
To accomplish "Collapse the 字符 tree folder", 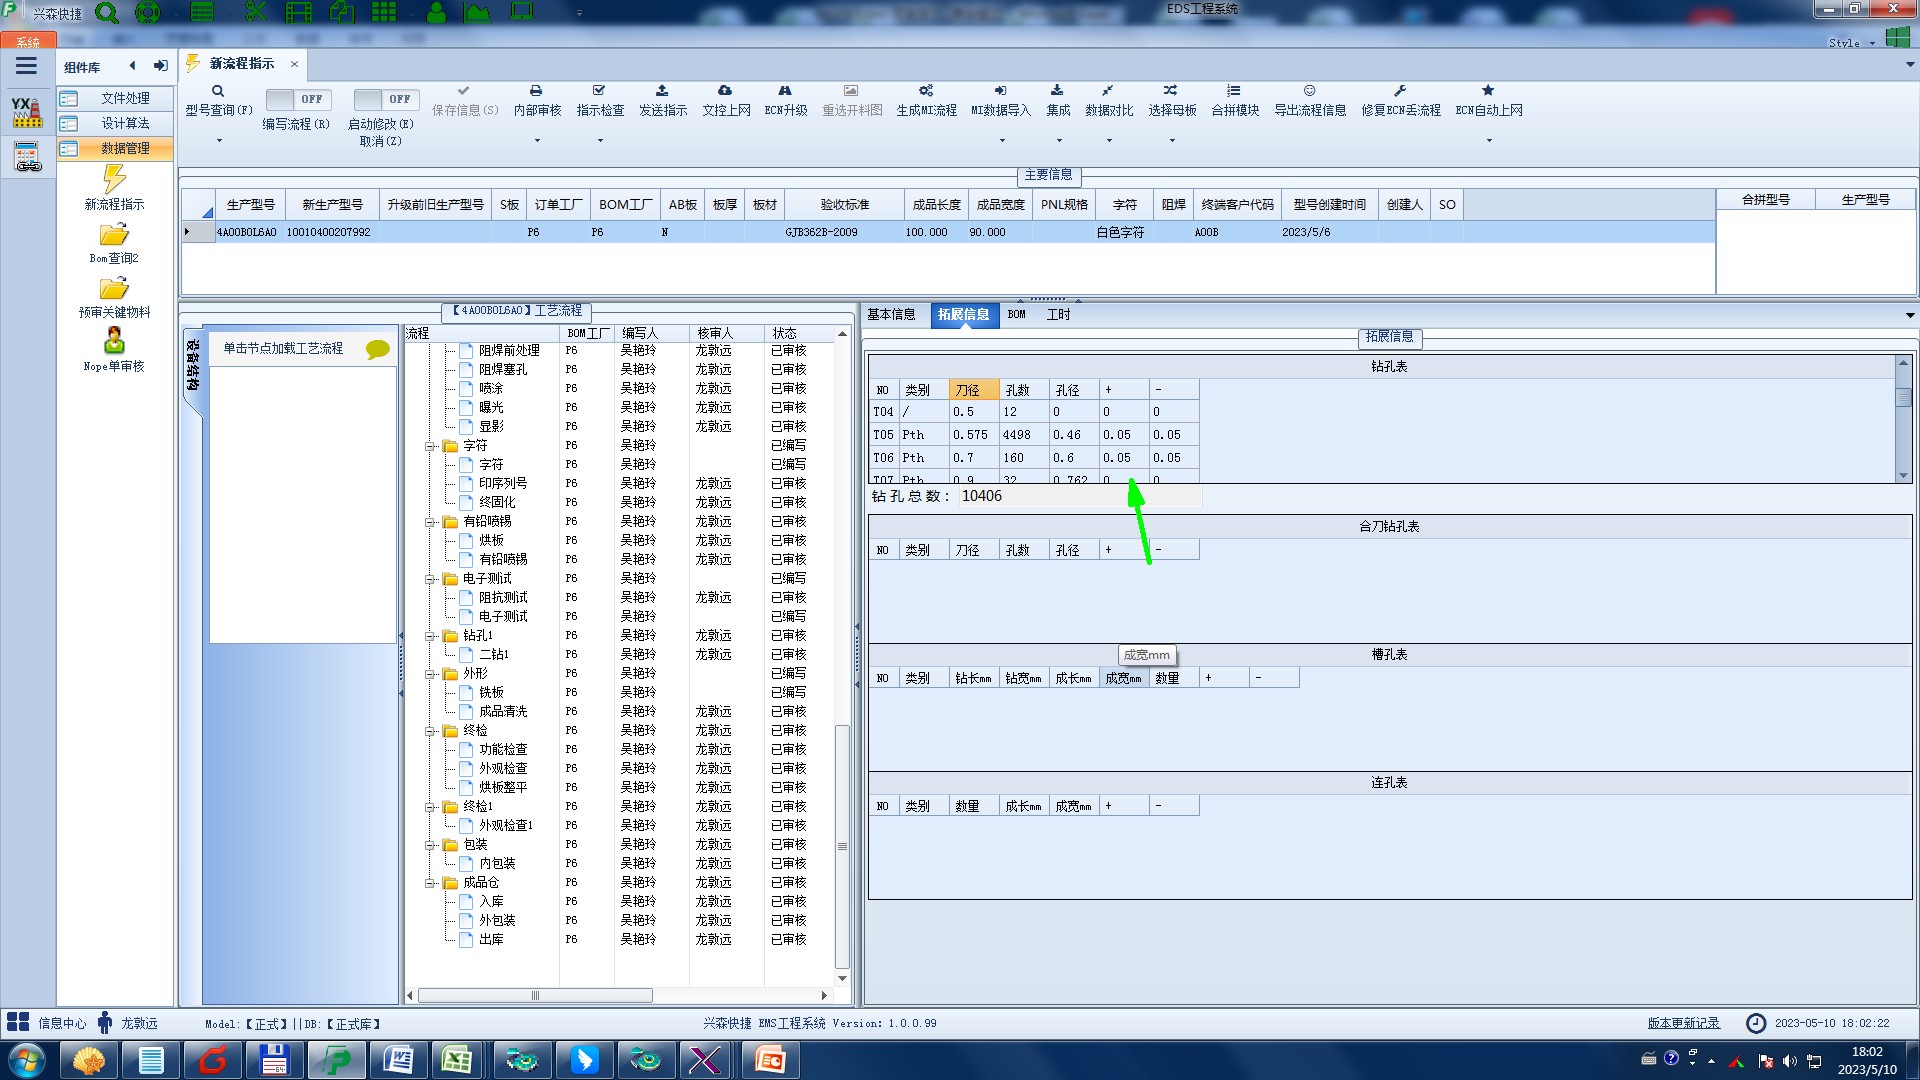I will [430, 446].
